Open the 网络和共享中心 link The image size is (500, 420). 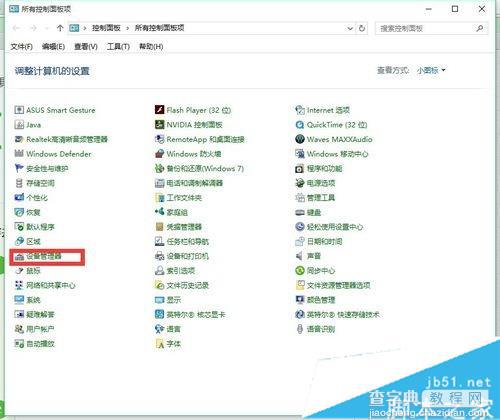point(51,285)
